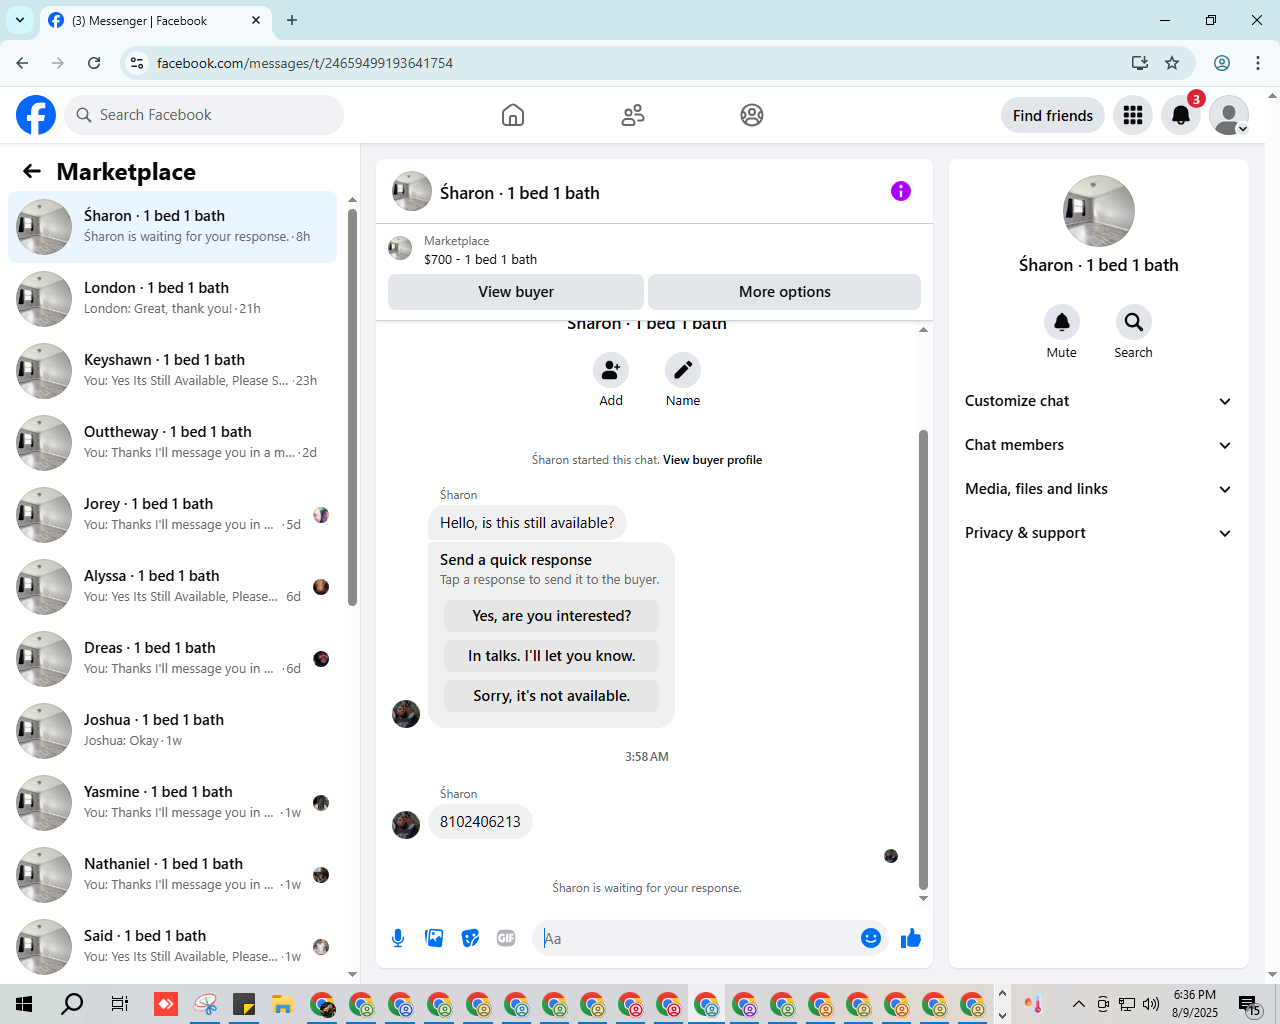Open Windows taskbar search
The height and width of the screenshot is (1024, 1280).
point(72,1004)
